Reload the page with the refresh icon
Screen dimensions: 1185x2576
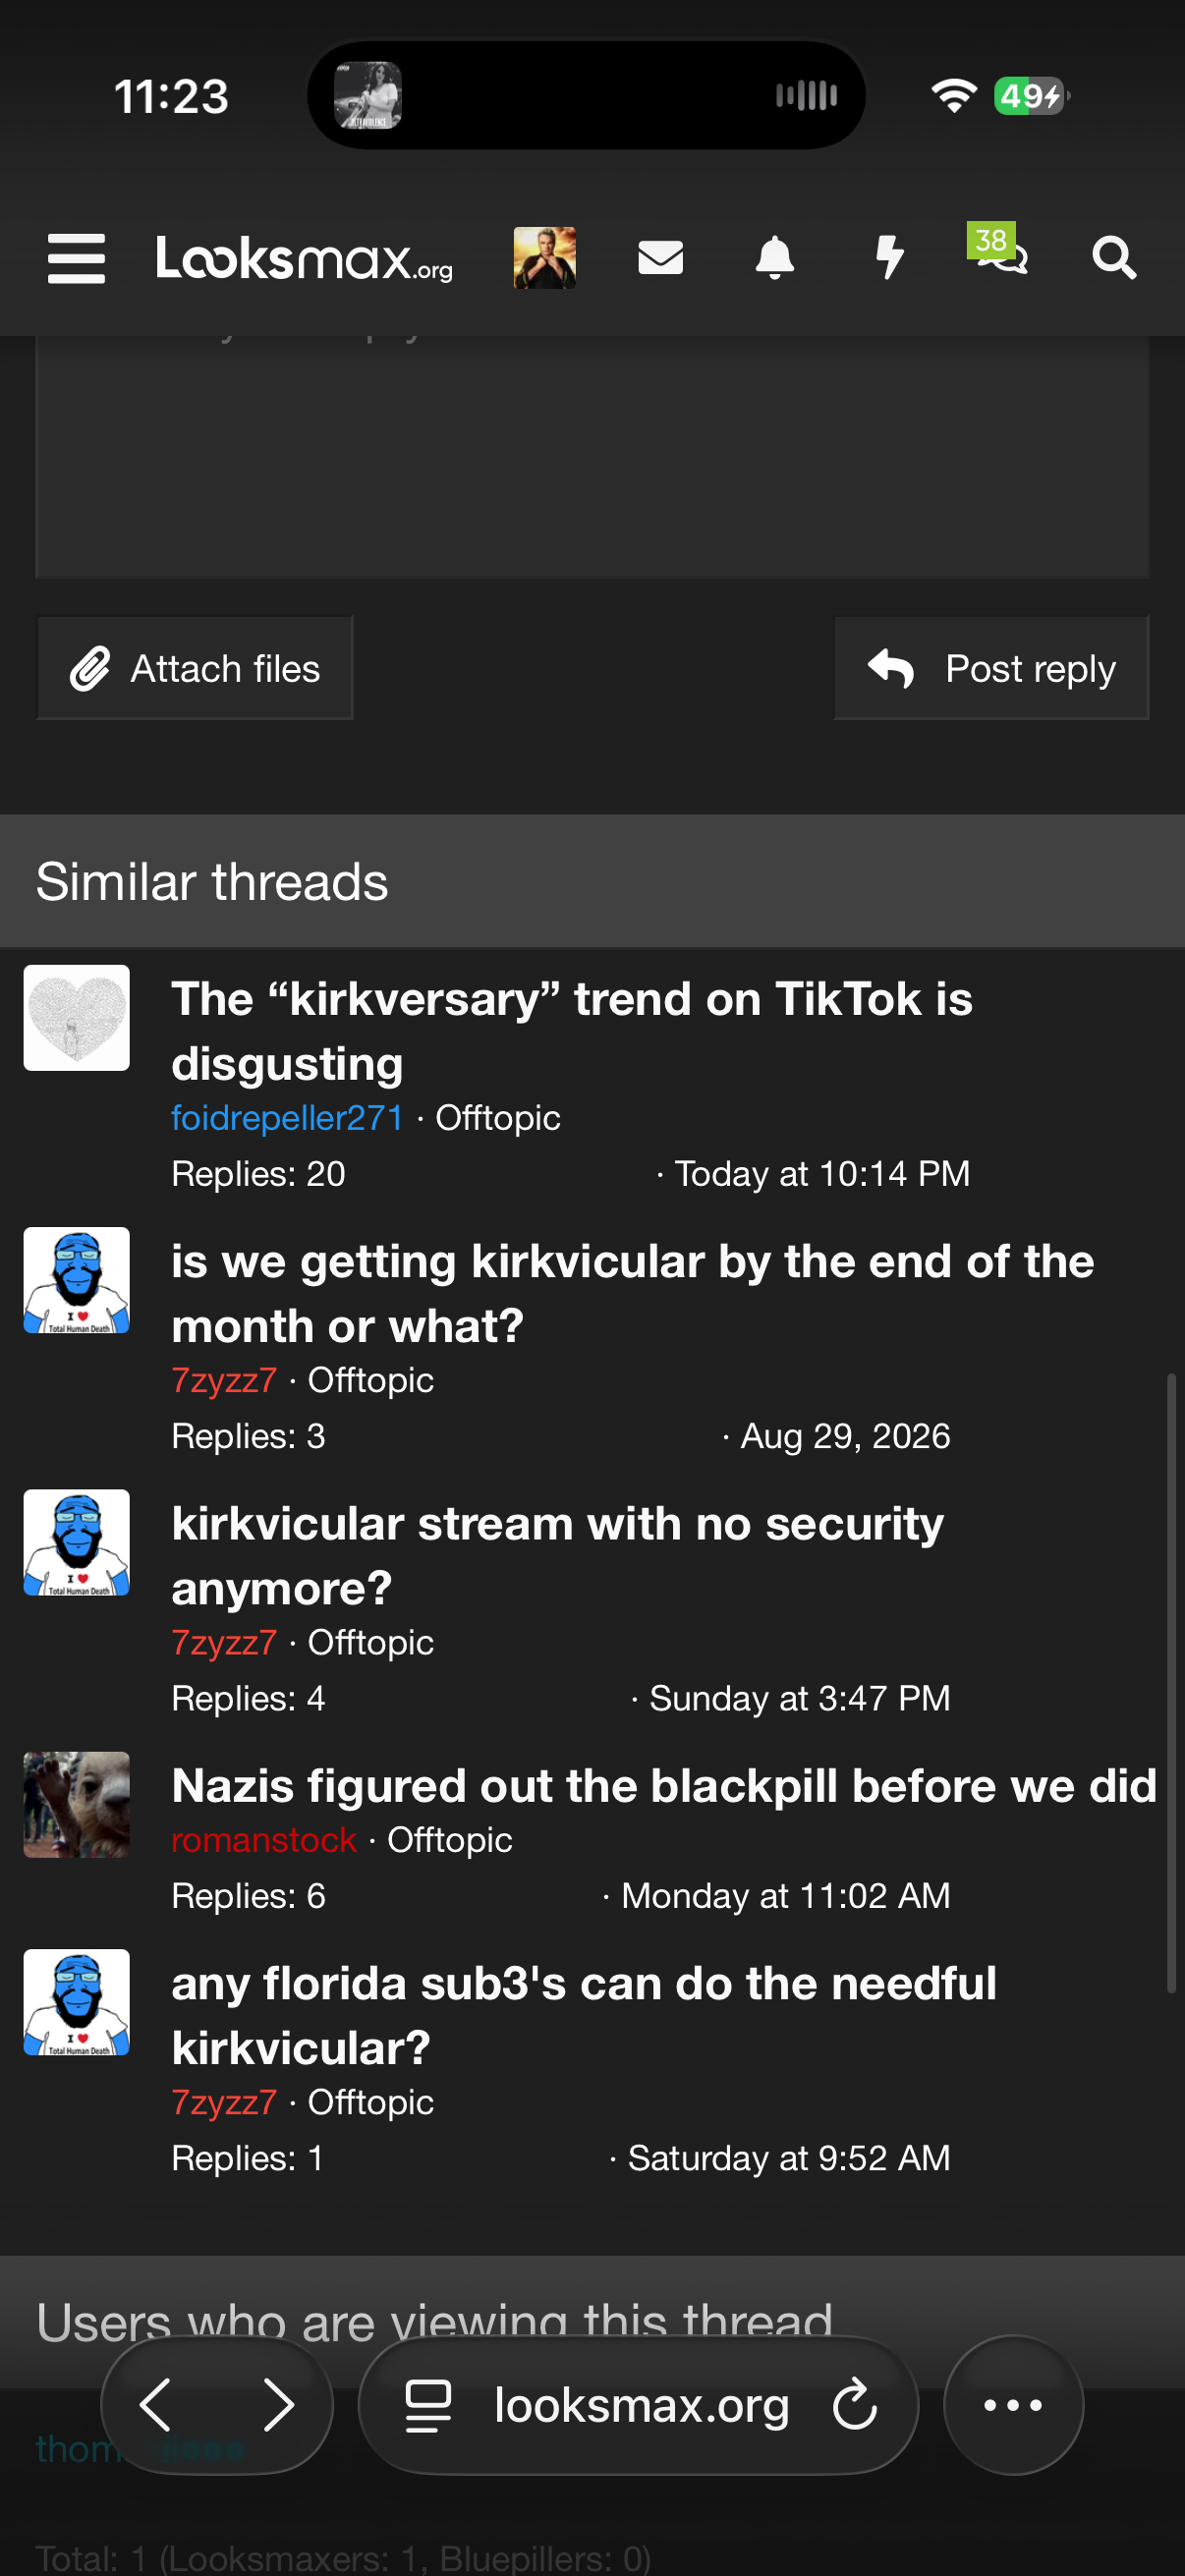[x=855, y=2405]
